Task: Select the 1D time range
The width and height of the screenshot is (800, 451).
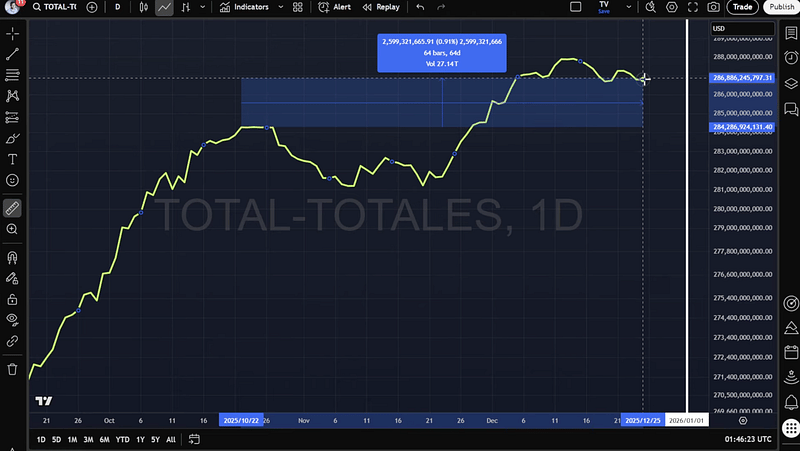Action: (x=41, y=439)
